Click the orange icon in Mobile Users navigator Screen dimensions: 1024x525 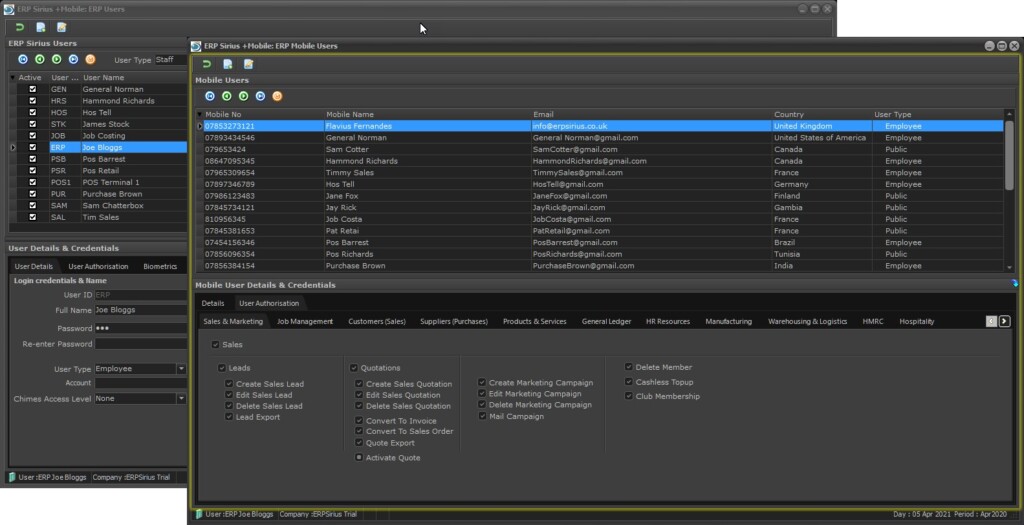tap(278, 96)
